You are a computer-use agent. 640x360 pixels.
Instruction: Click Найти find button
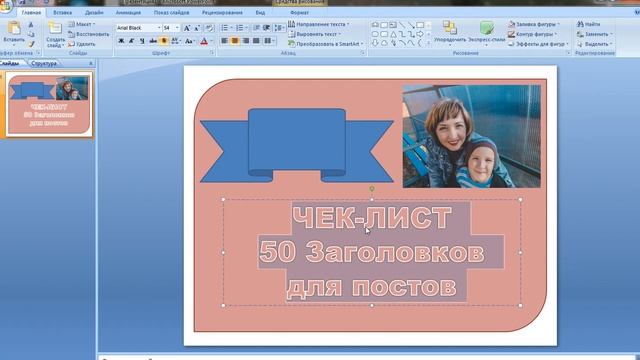(588, 24)
